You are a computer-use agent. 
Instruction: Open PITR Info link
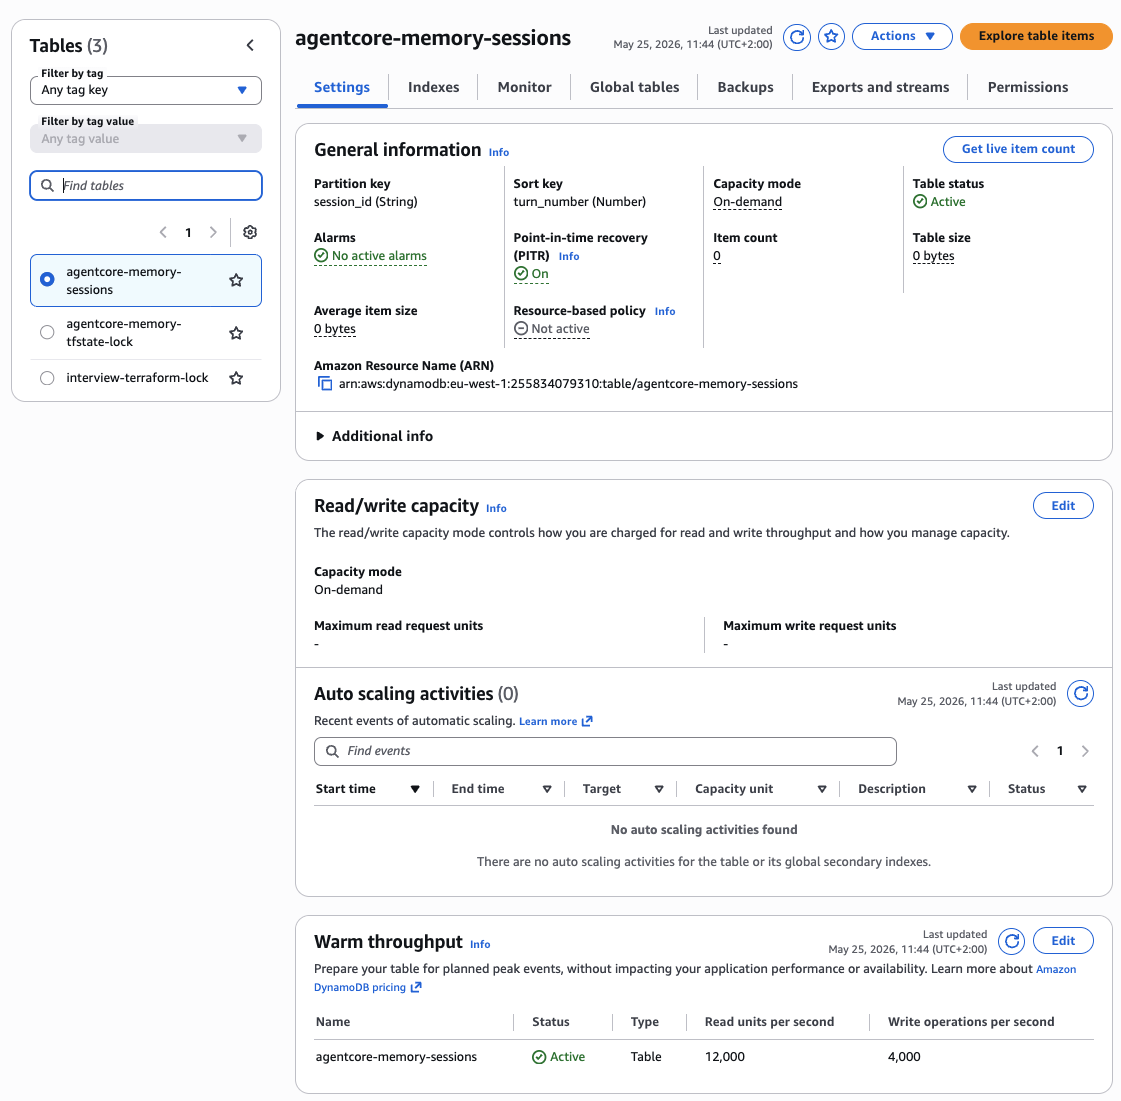pyautogui.click(x=568, y=257)
